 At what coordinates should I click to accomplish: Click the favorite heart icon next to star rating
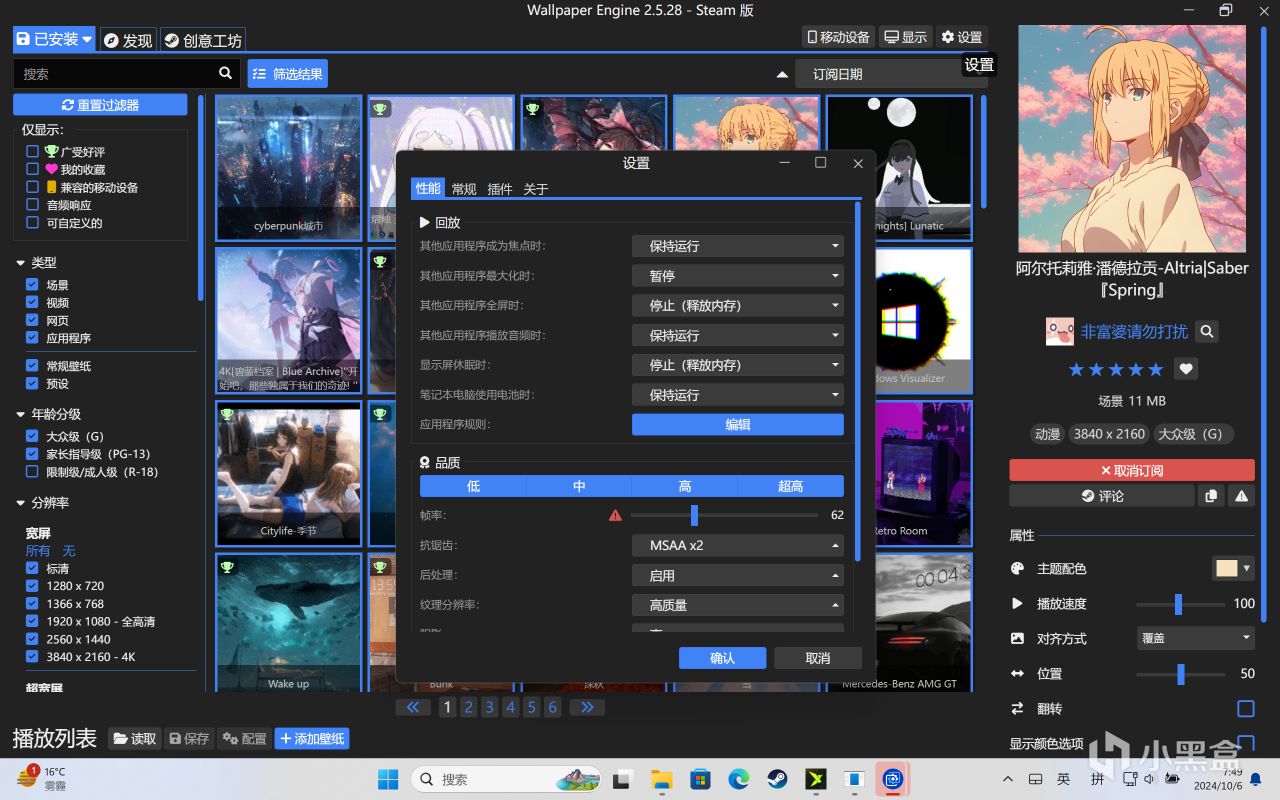pos(1186,369)
